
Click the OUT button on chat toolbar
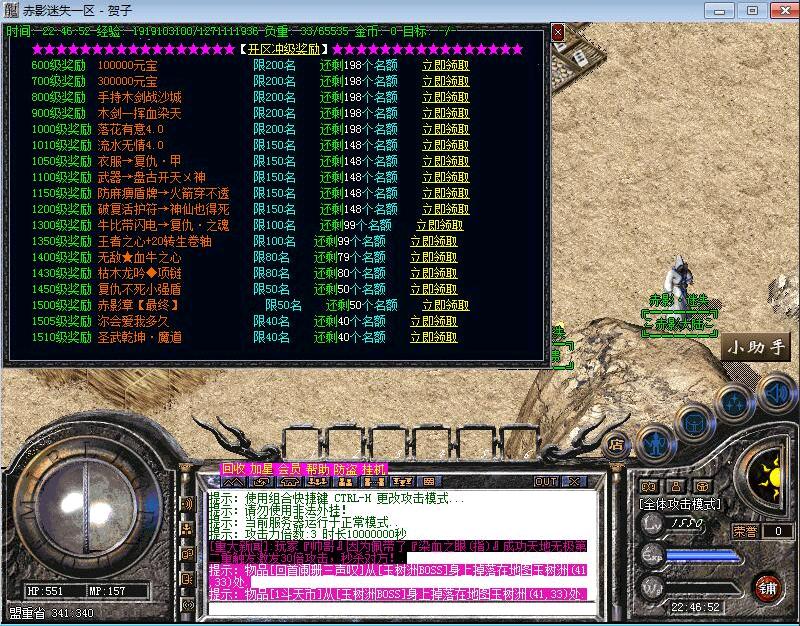point(546,482)
